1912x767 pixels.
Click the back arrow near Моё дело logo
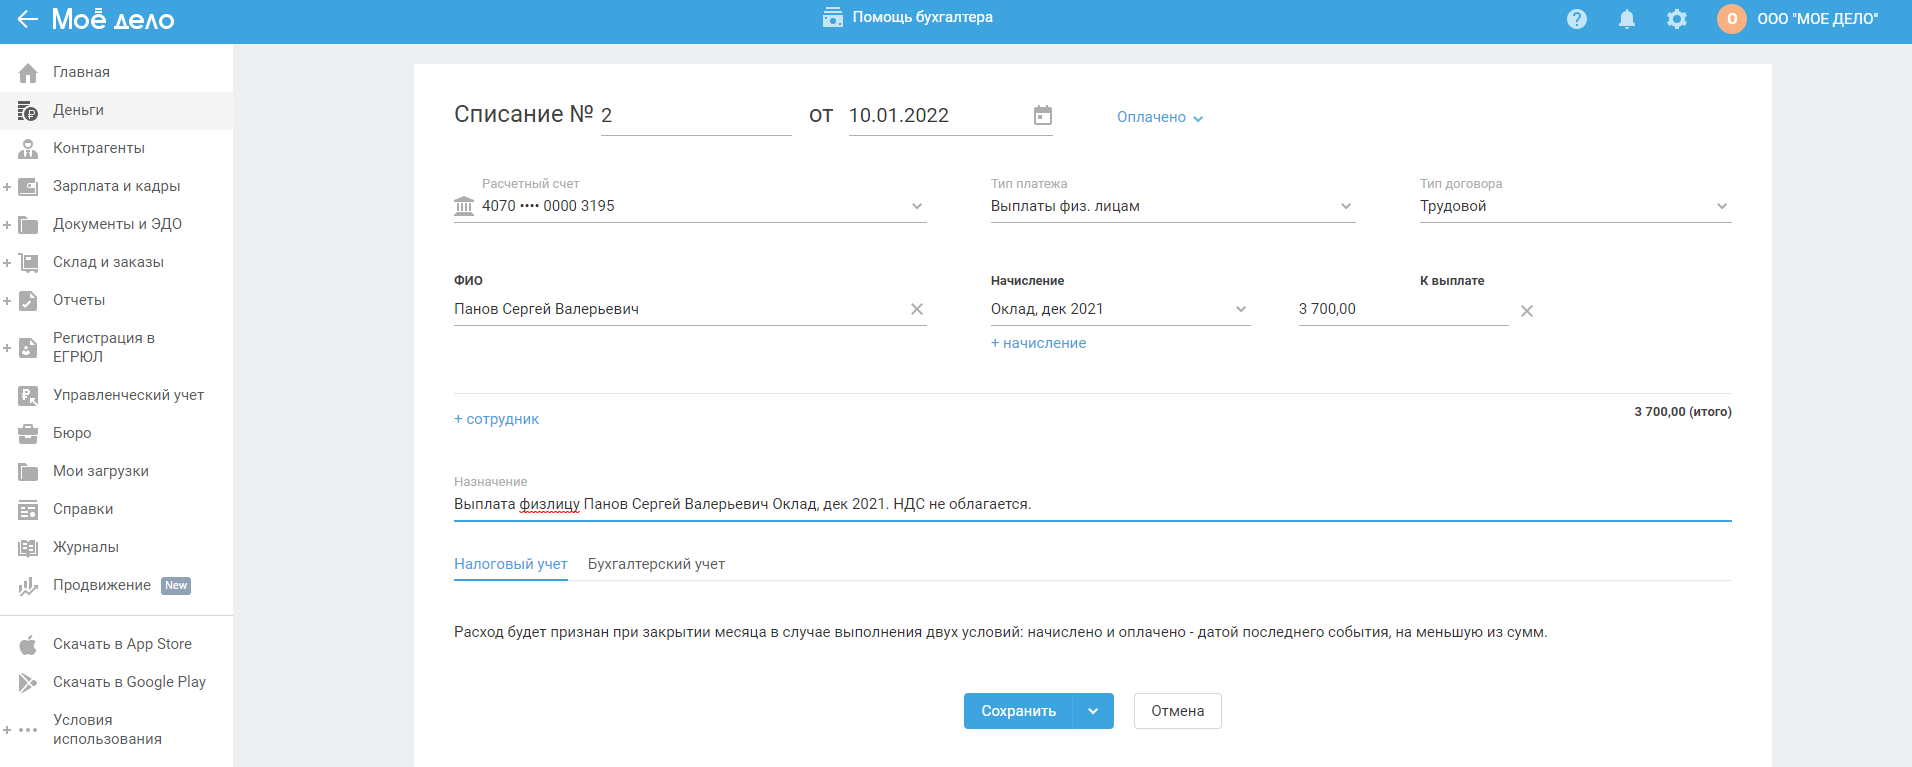[x=27, y=19]
